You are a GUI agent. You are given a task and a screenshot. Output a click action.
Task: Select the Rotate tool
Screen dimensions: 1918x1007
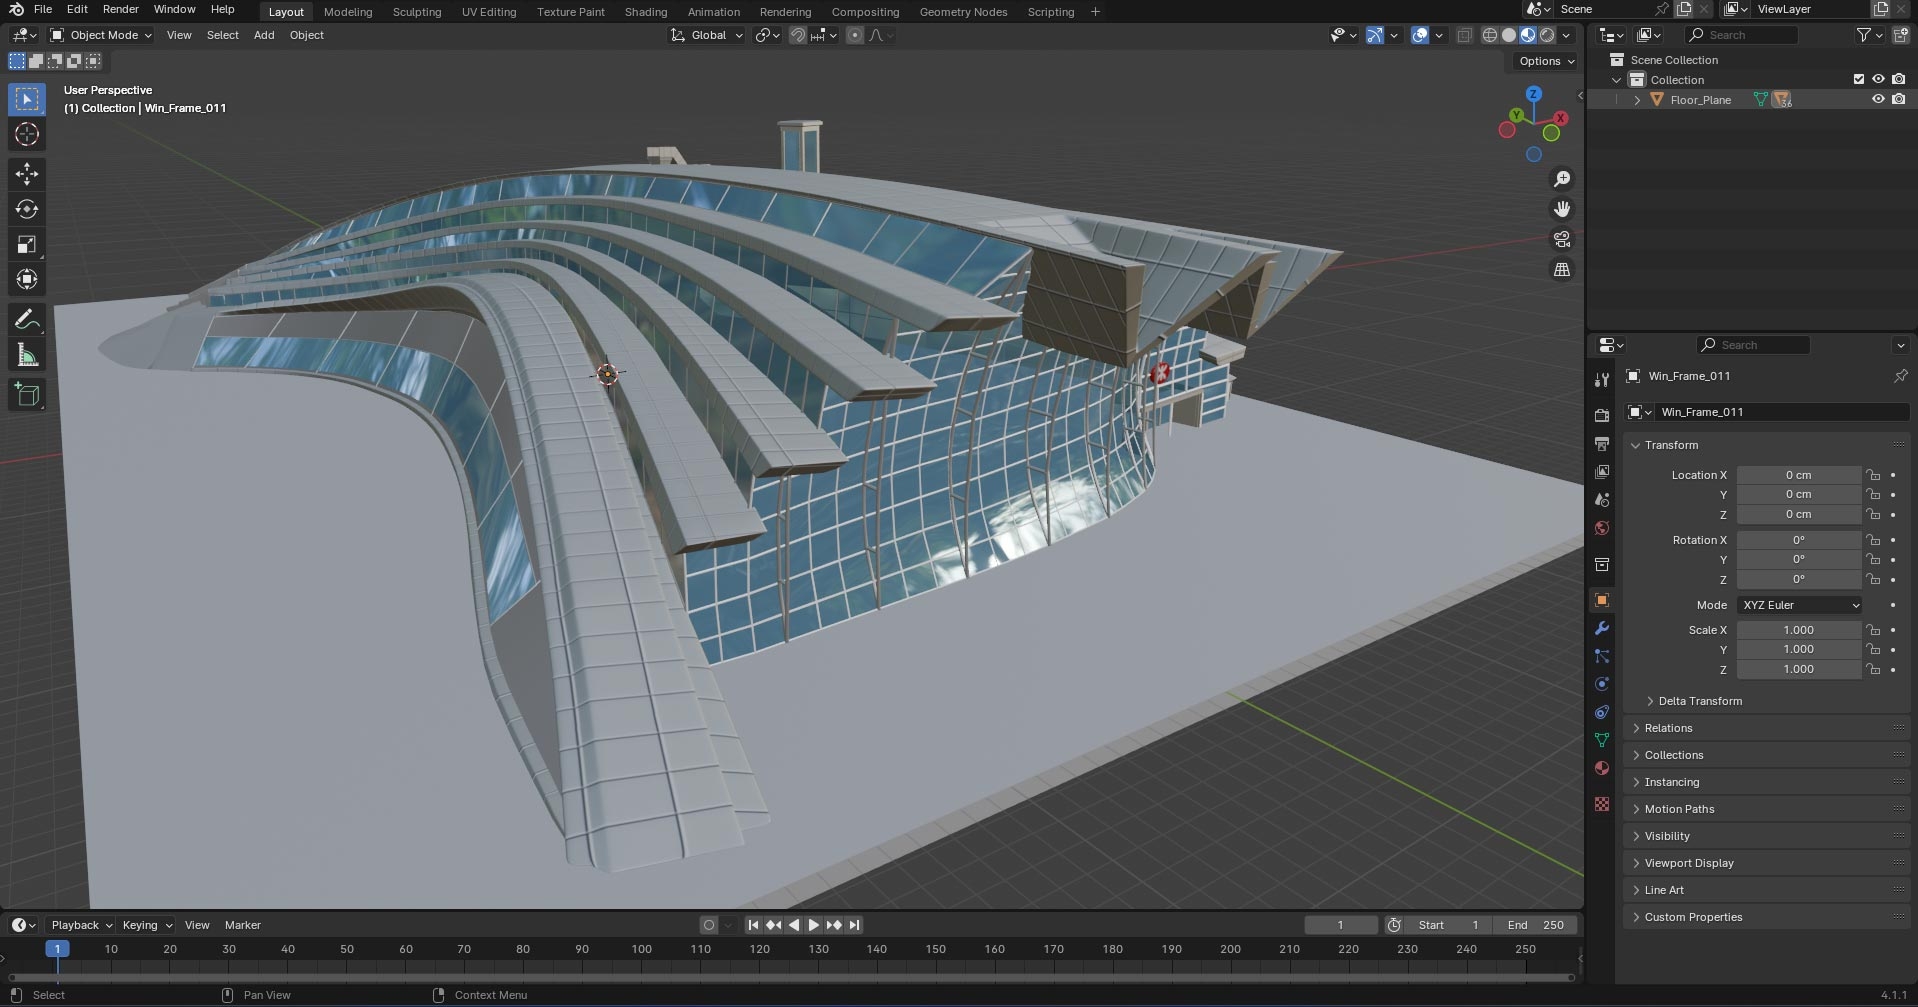click(27, 209)
